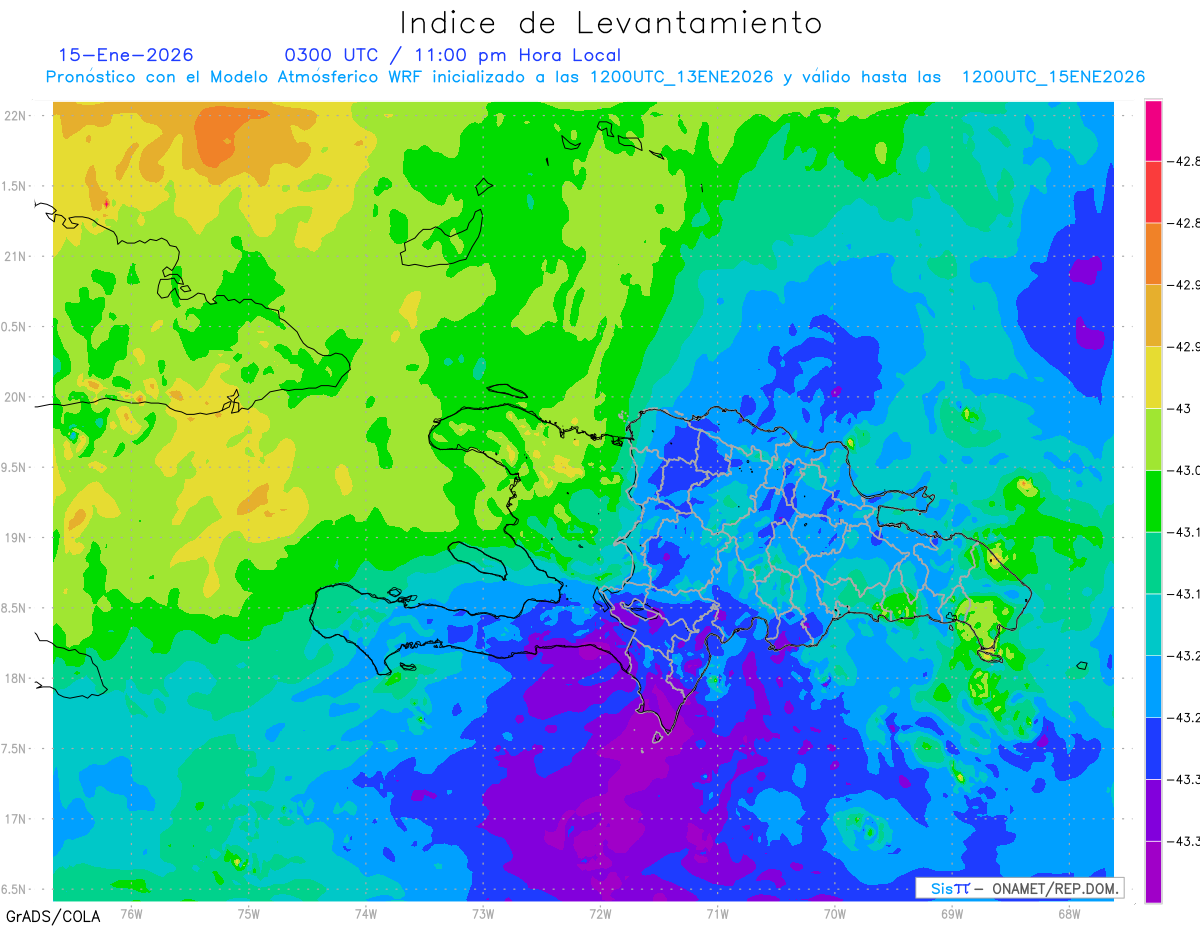Click the 'SisTT - ONAMET/REP.DOM.' credit box

click(x=1019, y=888)
